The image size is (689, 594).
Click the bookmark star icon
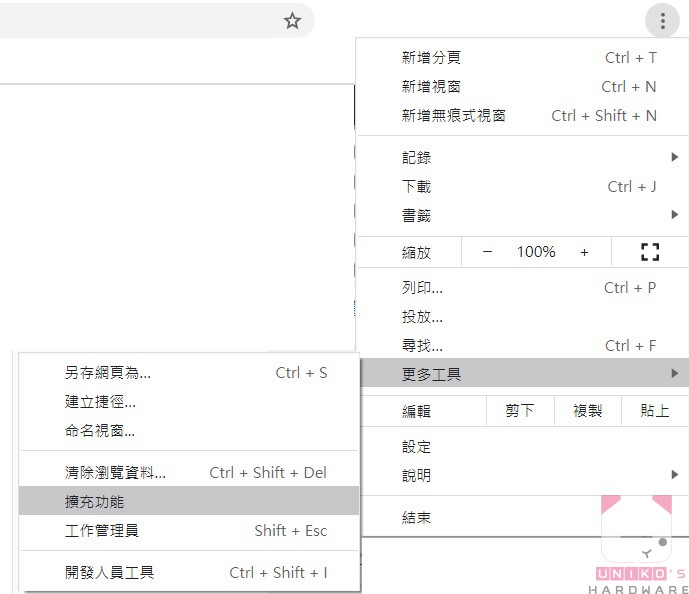pos(292,21)
